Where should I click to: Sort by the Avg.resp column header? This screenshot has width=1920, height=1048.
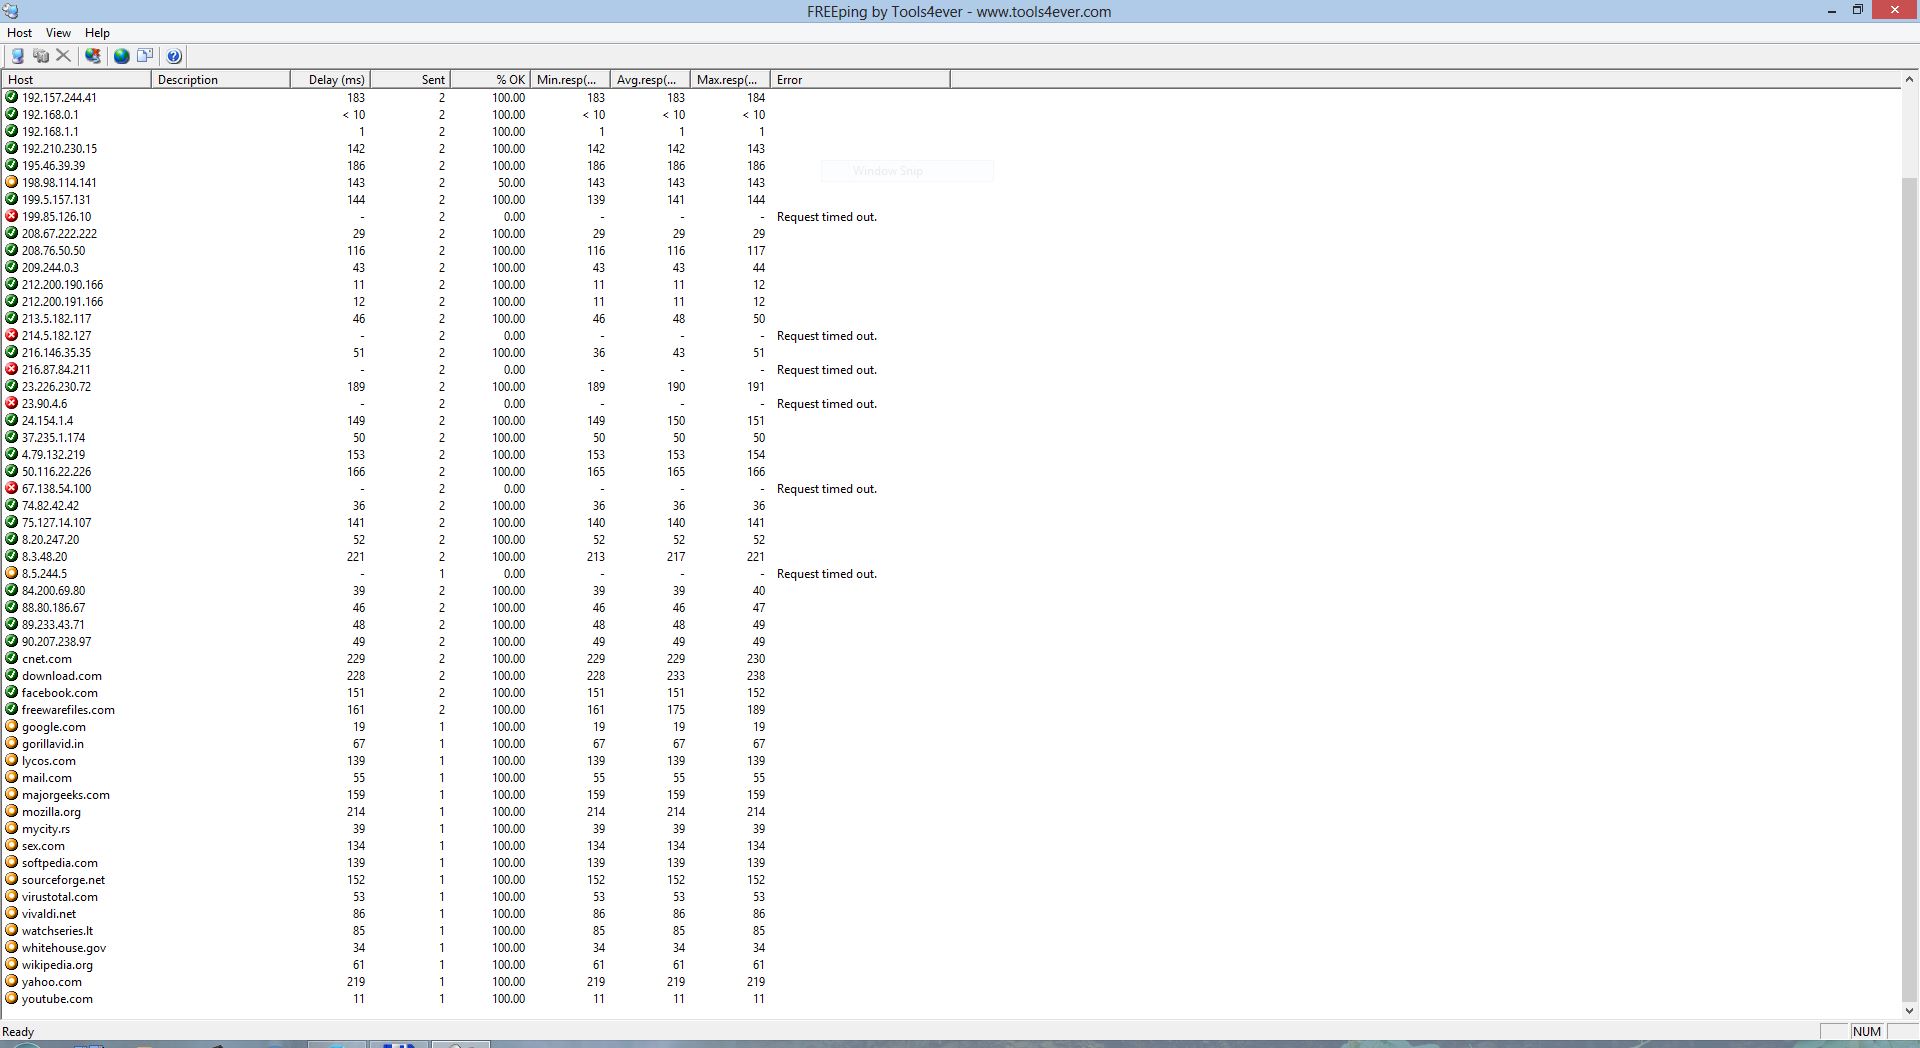[x=651, y=79]
